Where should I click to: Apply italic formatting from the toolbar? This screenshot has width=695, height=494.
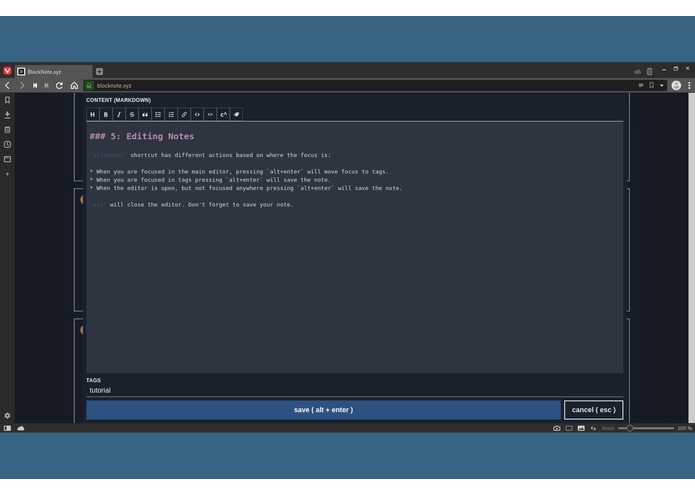click(x=119, y=114)
